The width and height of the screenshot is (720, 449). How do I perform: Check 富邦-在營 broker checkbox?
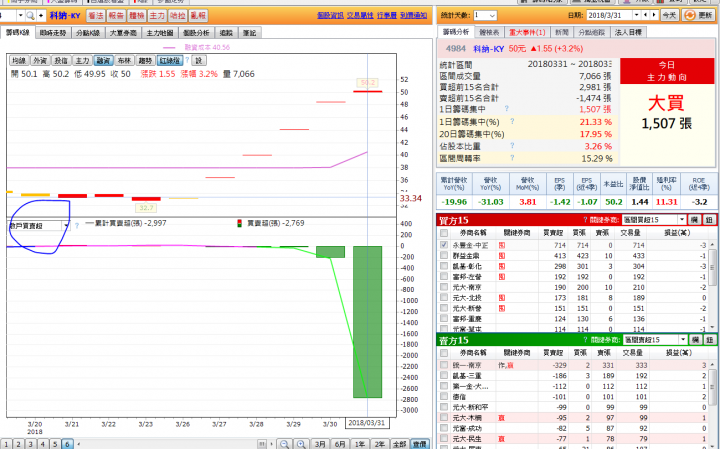(444, 277)
